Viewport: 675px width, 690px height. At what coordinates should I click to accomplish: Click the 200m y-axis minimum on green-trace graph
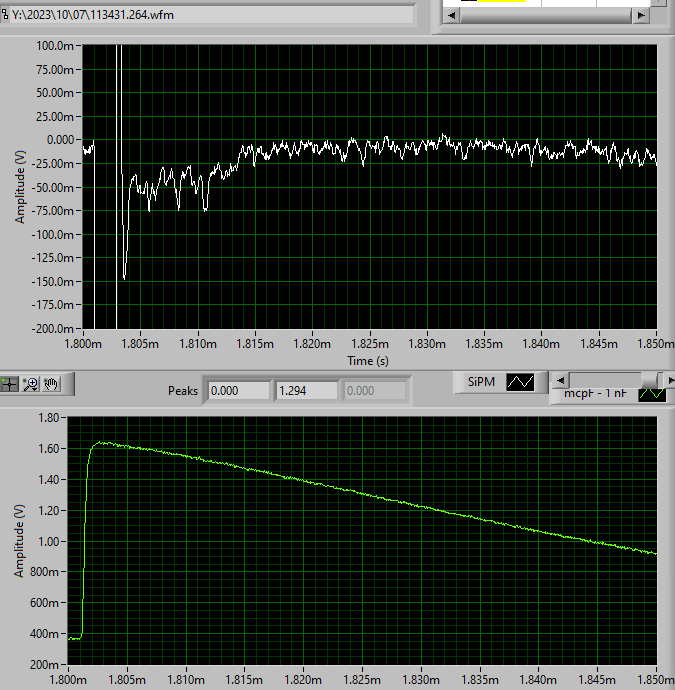[44, 664]
